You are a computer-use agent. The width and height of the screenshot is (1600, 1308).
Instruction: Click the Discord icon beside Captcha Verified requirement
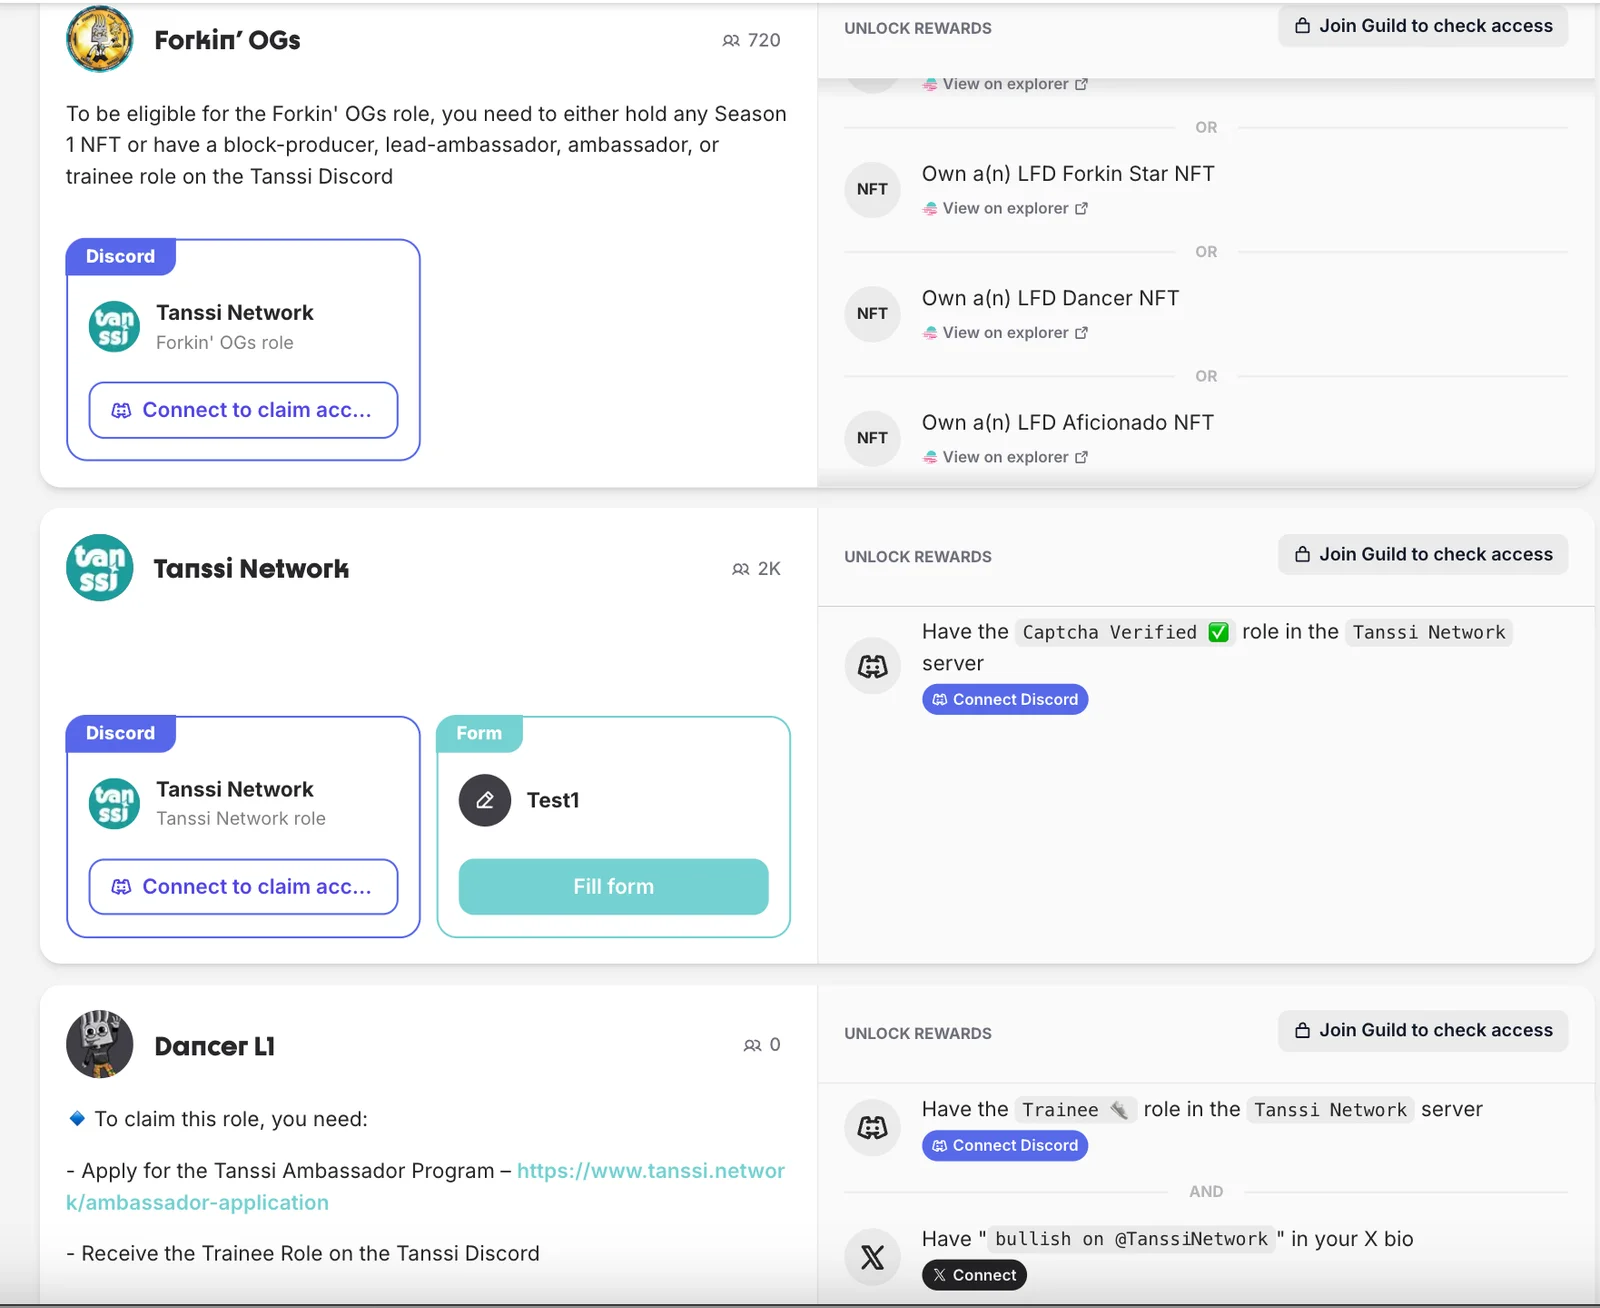pos(872,666)
